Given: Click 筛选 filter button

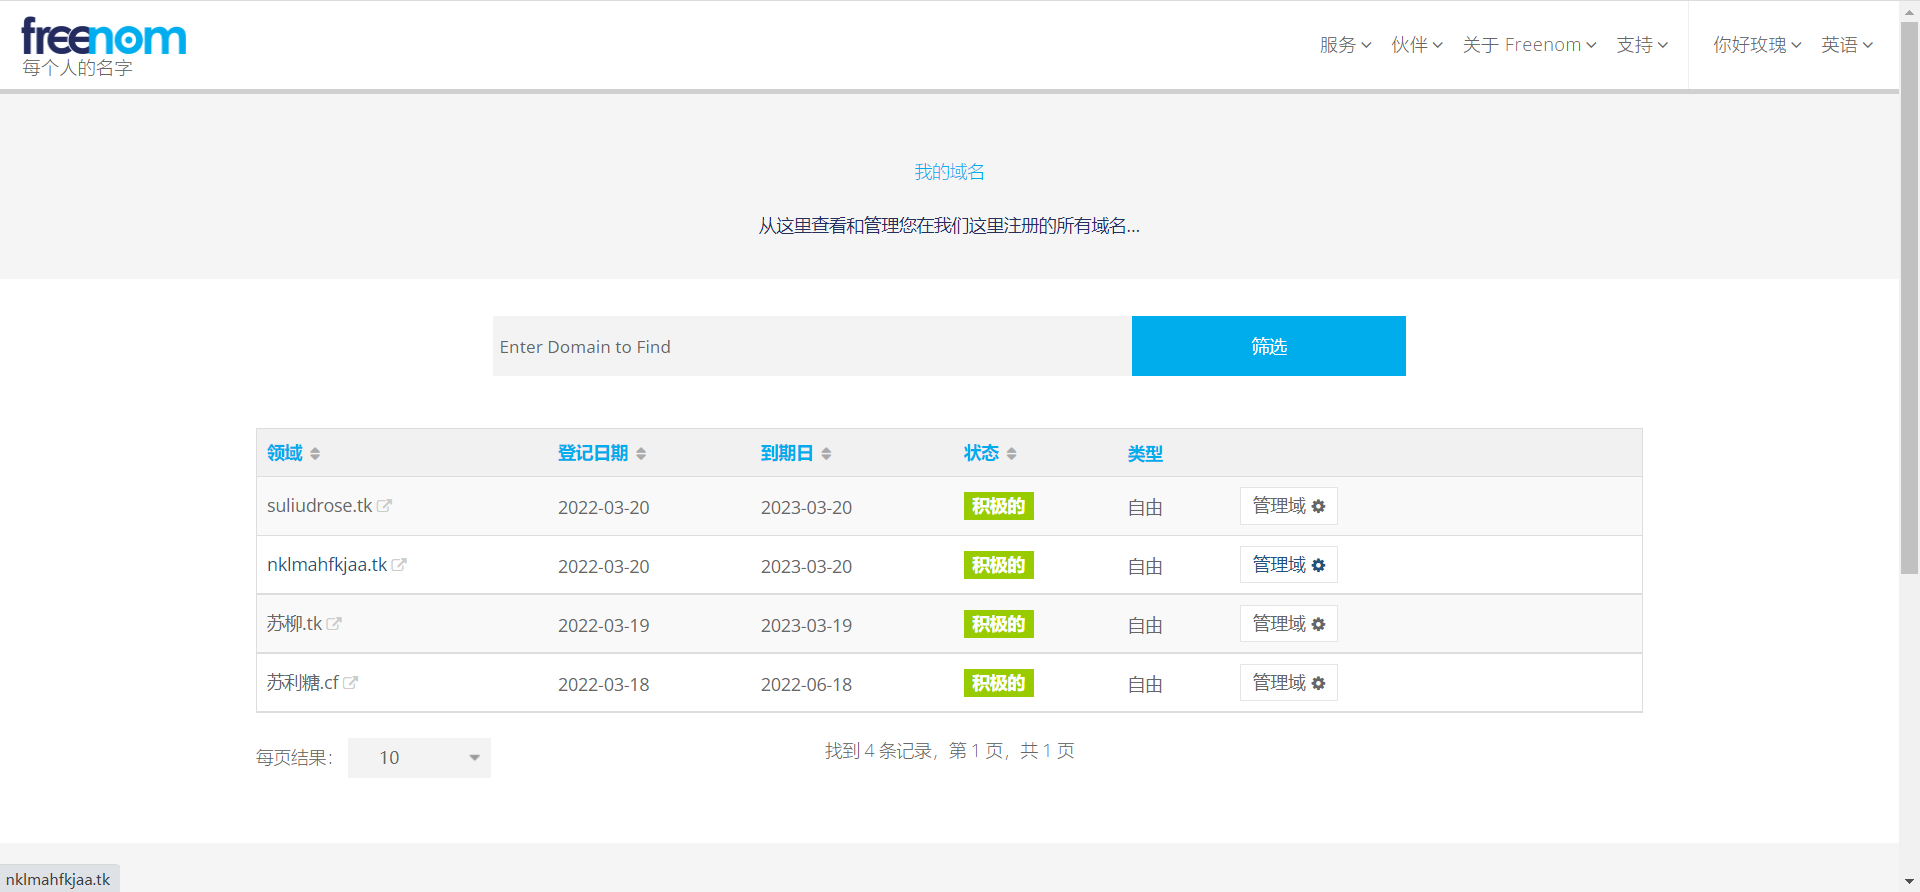Looking at the screenshot, I should coord(1269,346).
